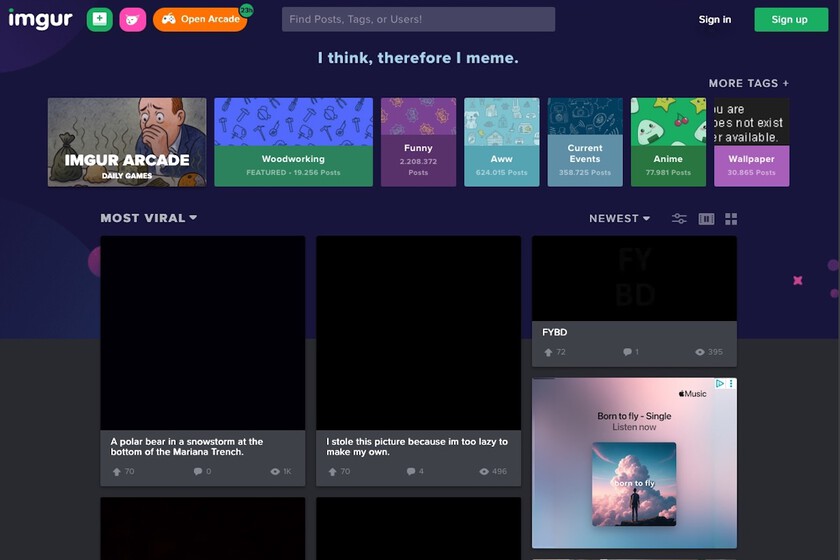Expand More Tags list

[748, 83]
